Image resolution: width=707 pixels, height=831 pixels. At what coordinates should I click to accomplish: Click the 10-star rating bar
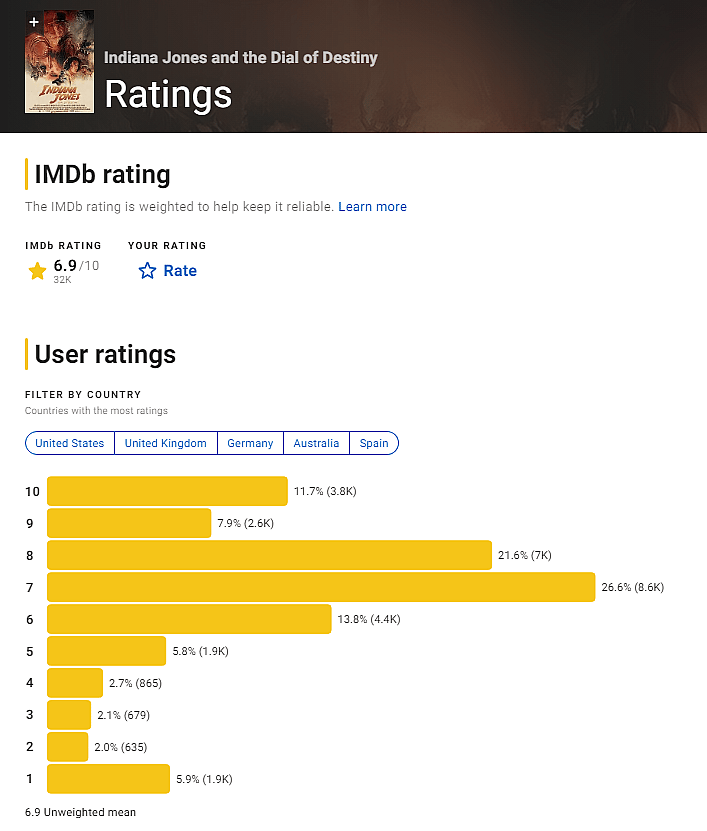pyautogui.click(x=167, y=491)
